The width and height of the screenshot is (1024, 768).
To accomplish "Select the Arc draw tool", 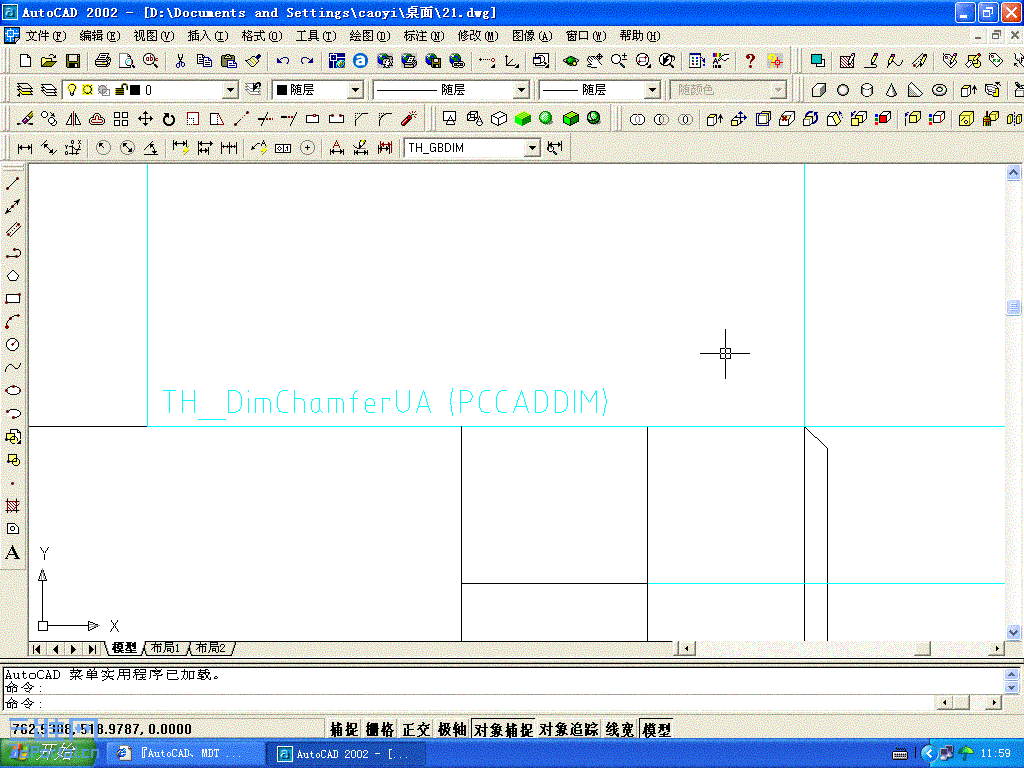I will [12, 321].
